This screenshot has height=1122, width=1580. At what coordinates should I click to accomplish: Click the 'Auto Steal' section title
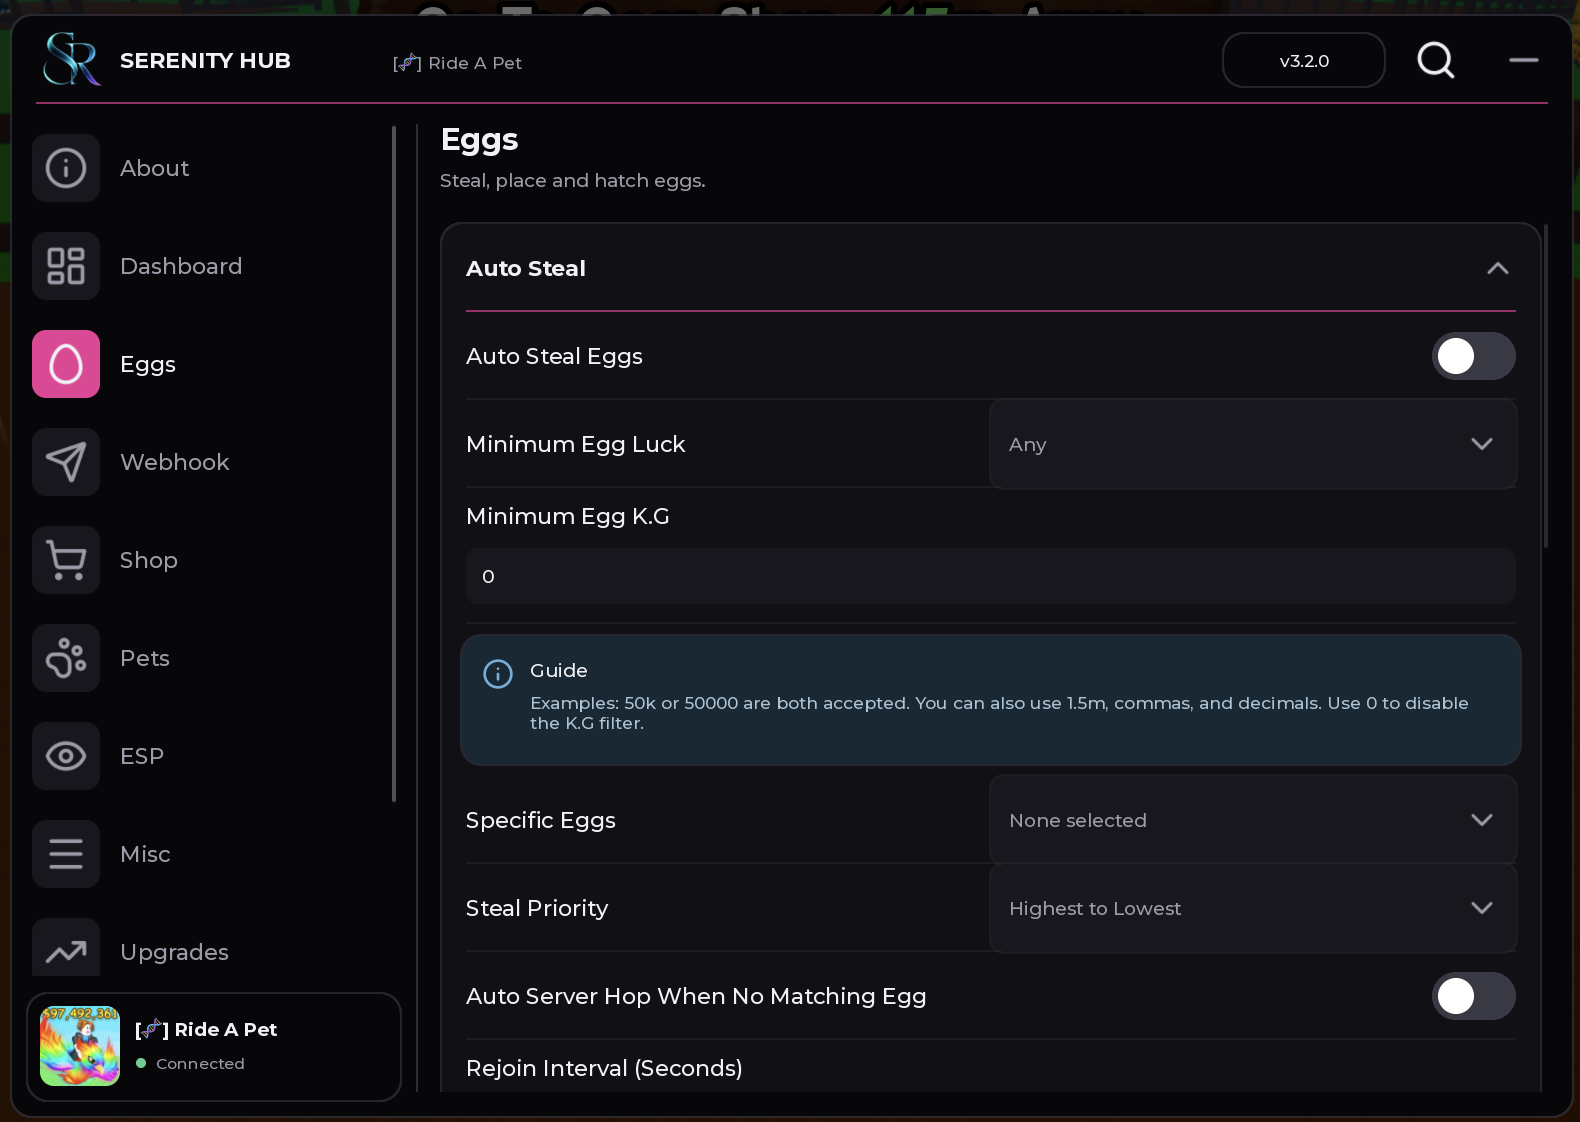tap(526, 268)
